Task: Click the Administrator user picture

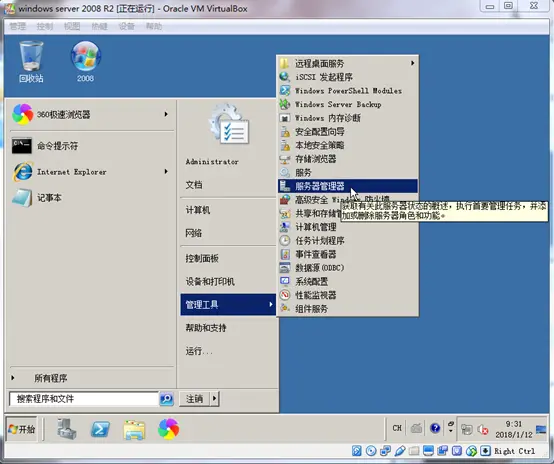Action: coord(230,124)
